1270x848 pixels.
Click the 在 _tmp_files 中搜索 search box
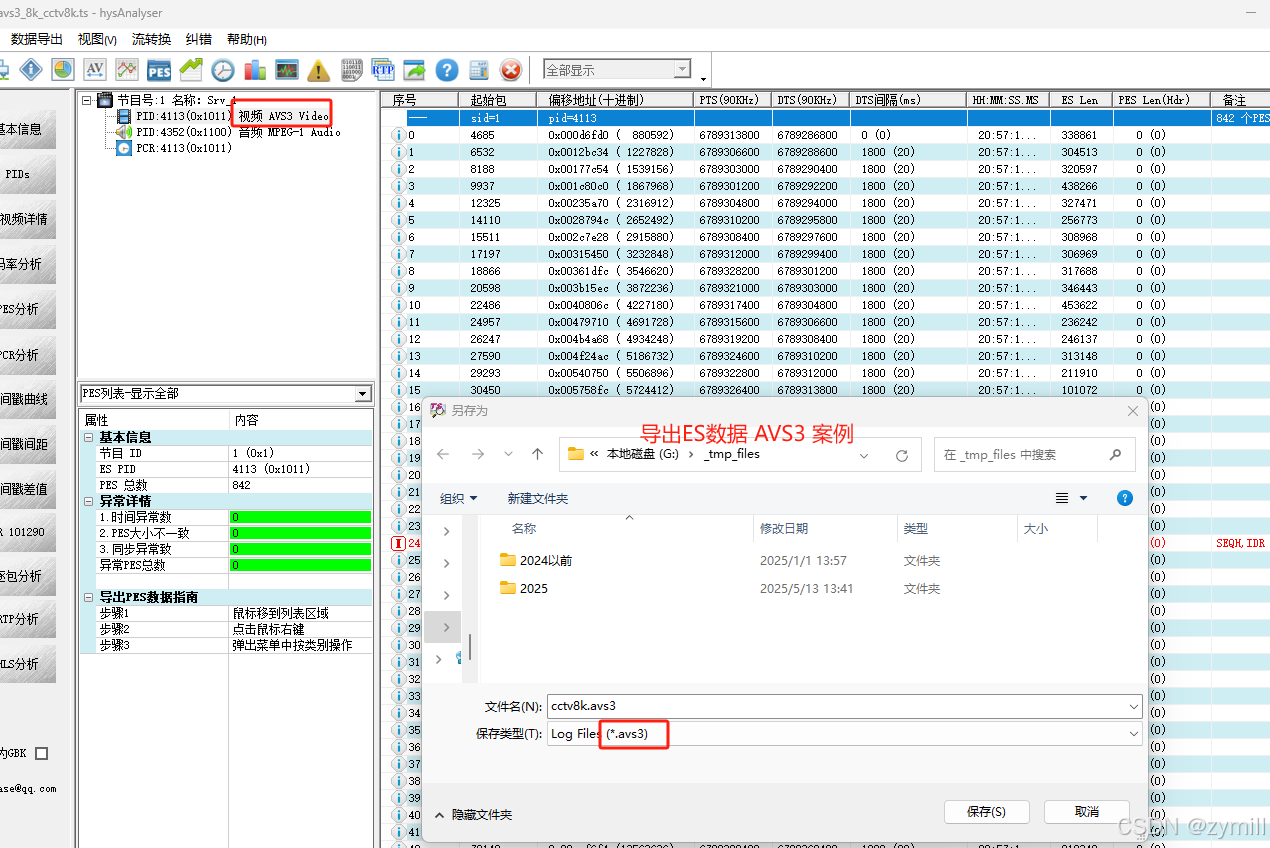click(x=1034, y=454)
